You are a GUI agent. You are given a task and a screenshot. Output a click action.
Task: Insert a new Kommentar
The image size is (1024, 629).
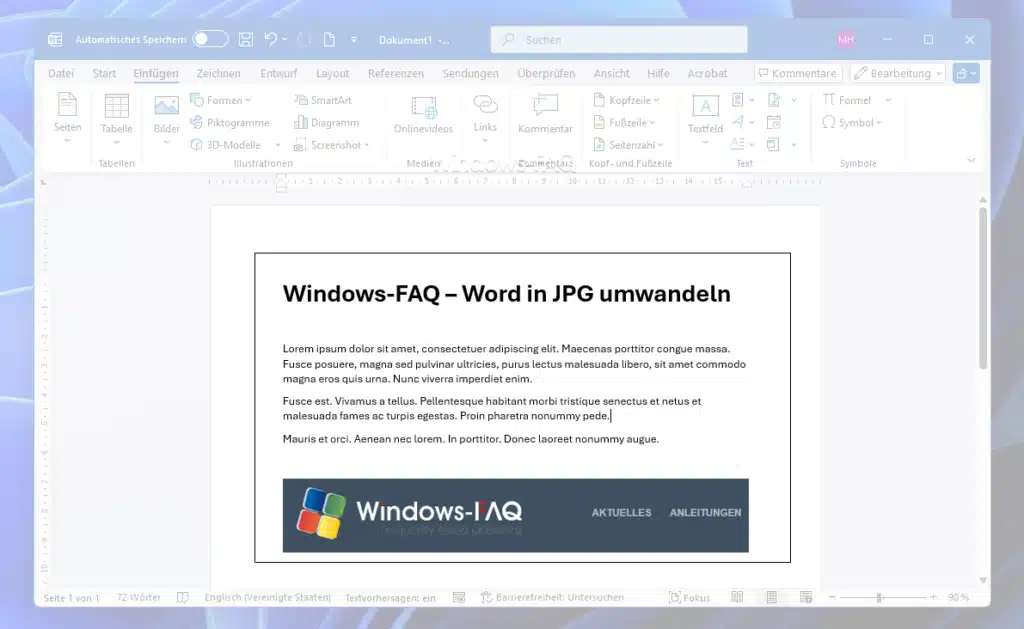pyautogui.click(x=545, y=114)
